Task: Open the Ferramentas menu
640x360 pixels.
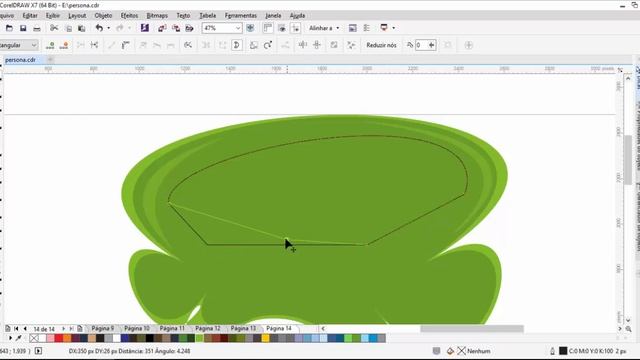Action: pos(241,16)
